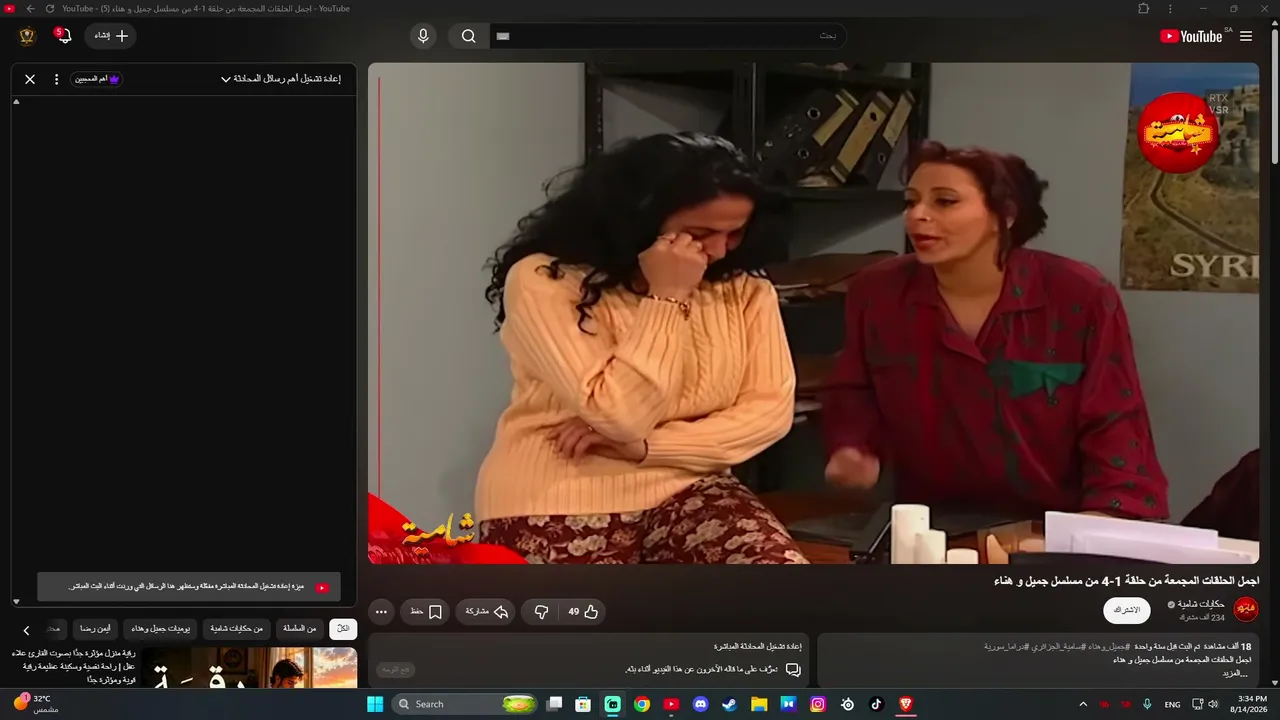Open the رقية منزل مؤثرة recommended video title
Screen dimensions: 1280x720
(x=74, y=666)
